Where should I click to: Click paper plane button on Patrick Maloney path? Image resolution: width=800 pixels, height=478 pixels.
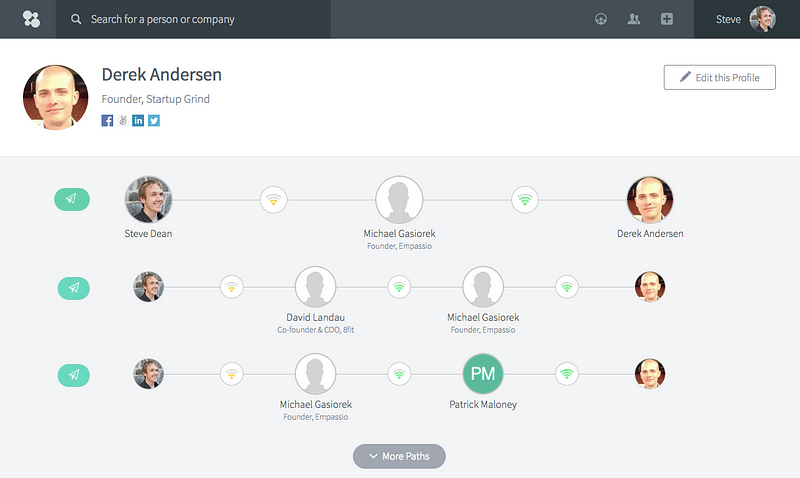(x=73, y=375)
